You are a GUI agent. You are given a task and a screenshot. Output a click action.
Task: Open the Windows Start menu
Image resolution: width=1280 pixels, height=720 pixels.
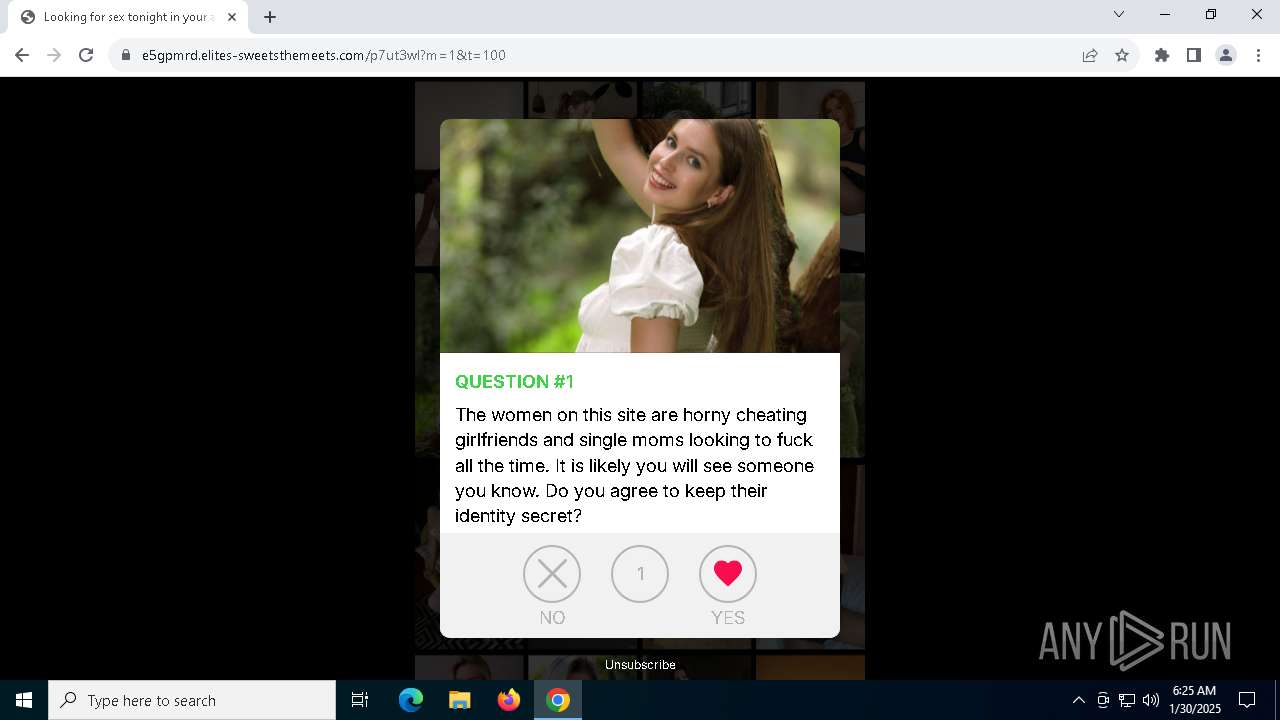pos(24,700)
